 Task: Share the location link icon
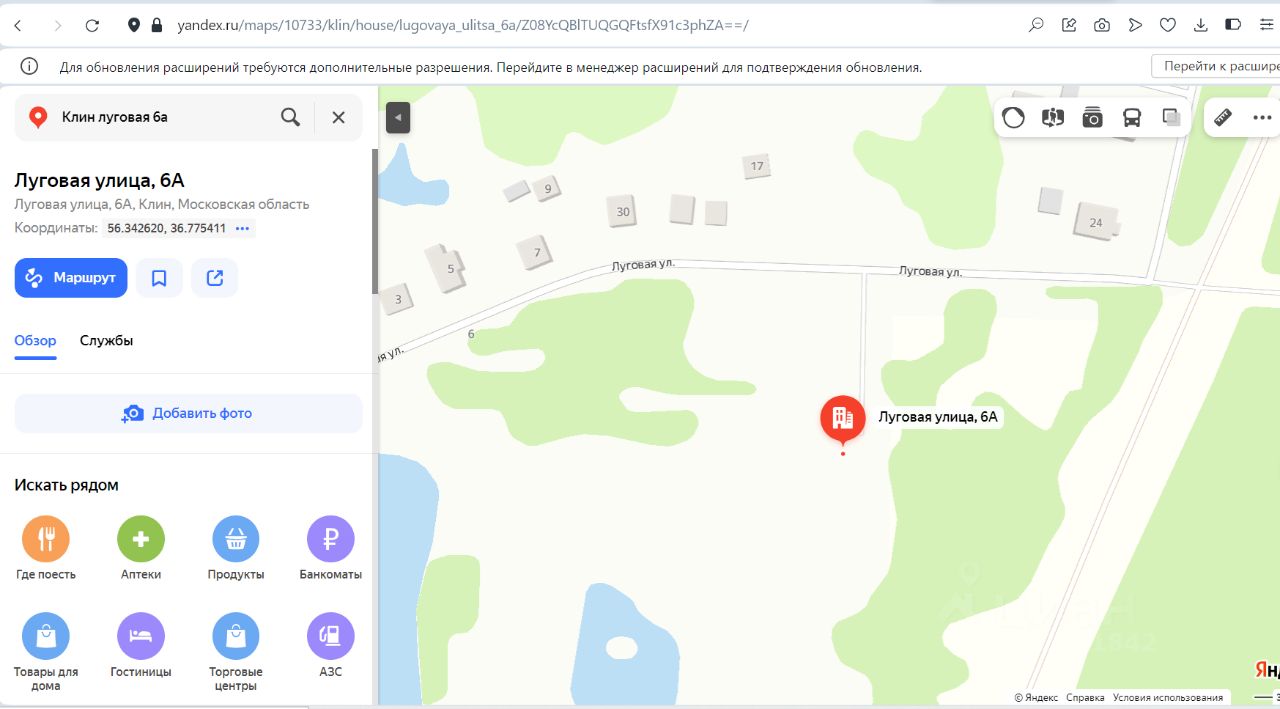point(214,278)
